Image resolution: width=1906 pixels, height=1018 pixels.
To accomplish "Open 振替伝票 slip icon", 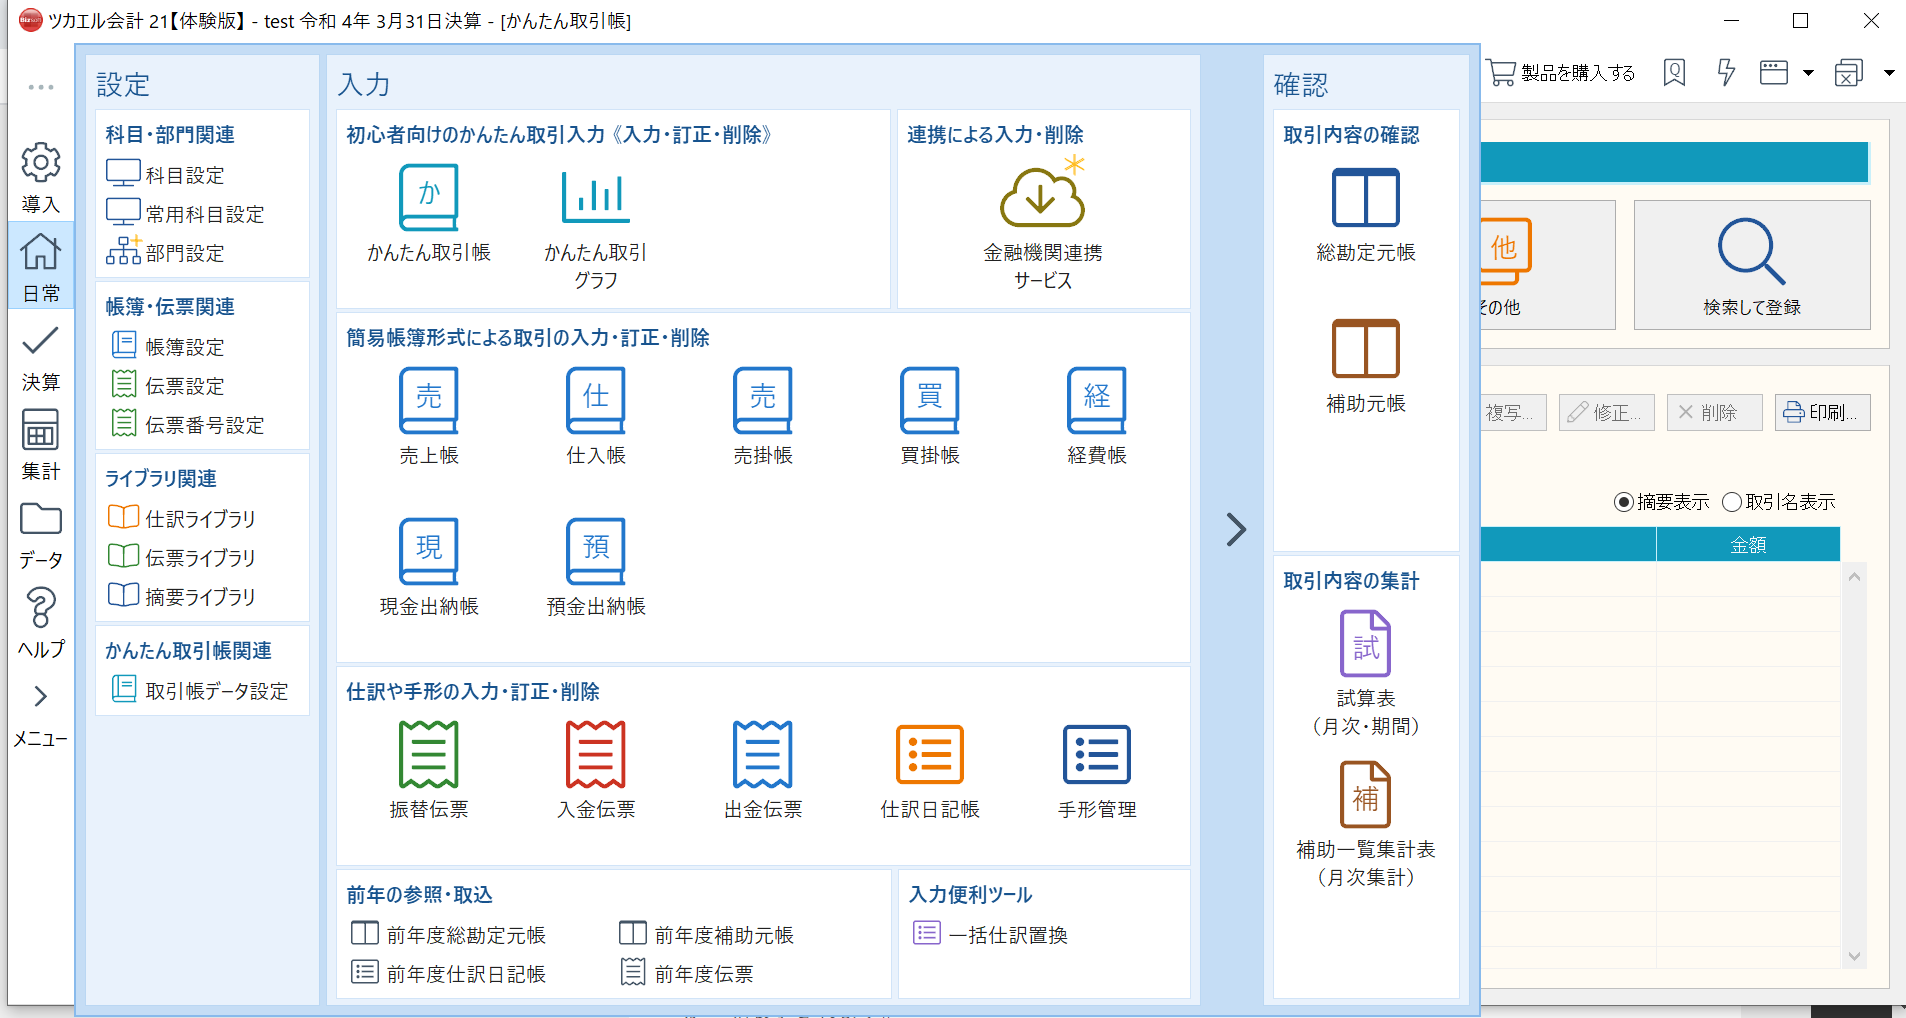I will point(429,754).
